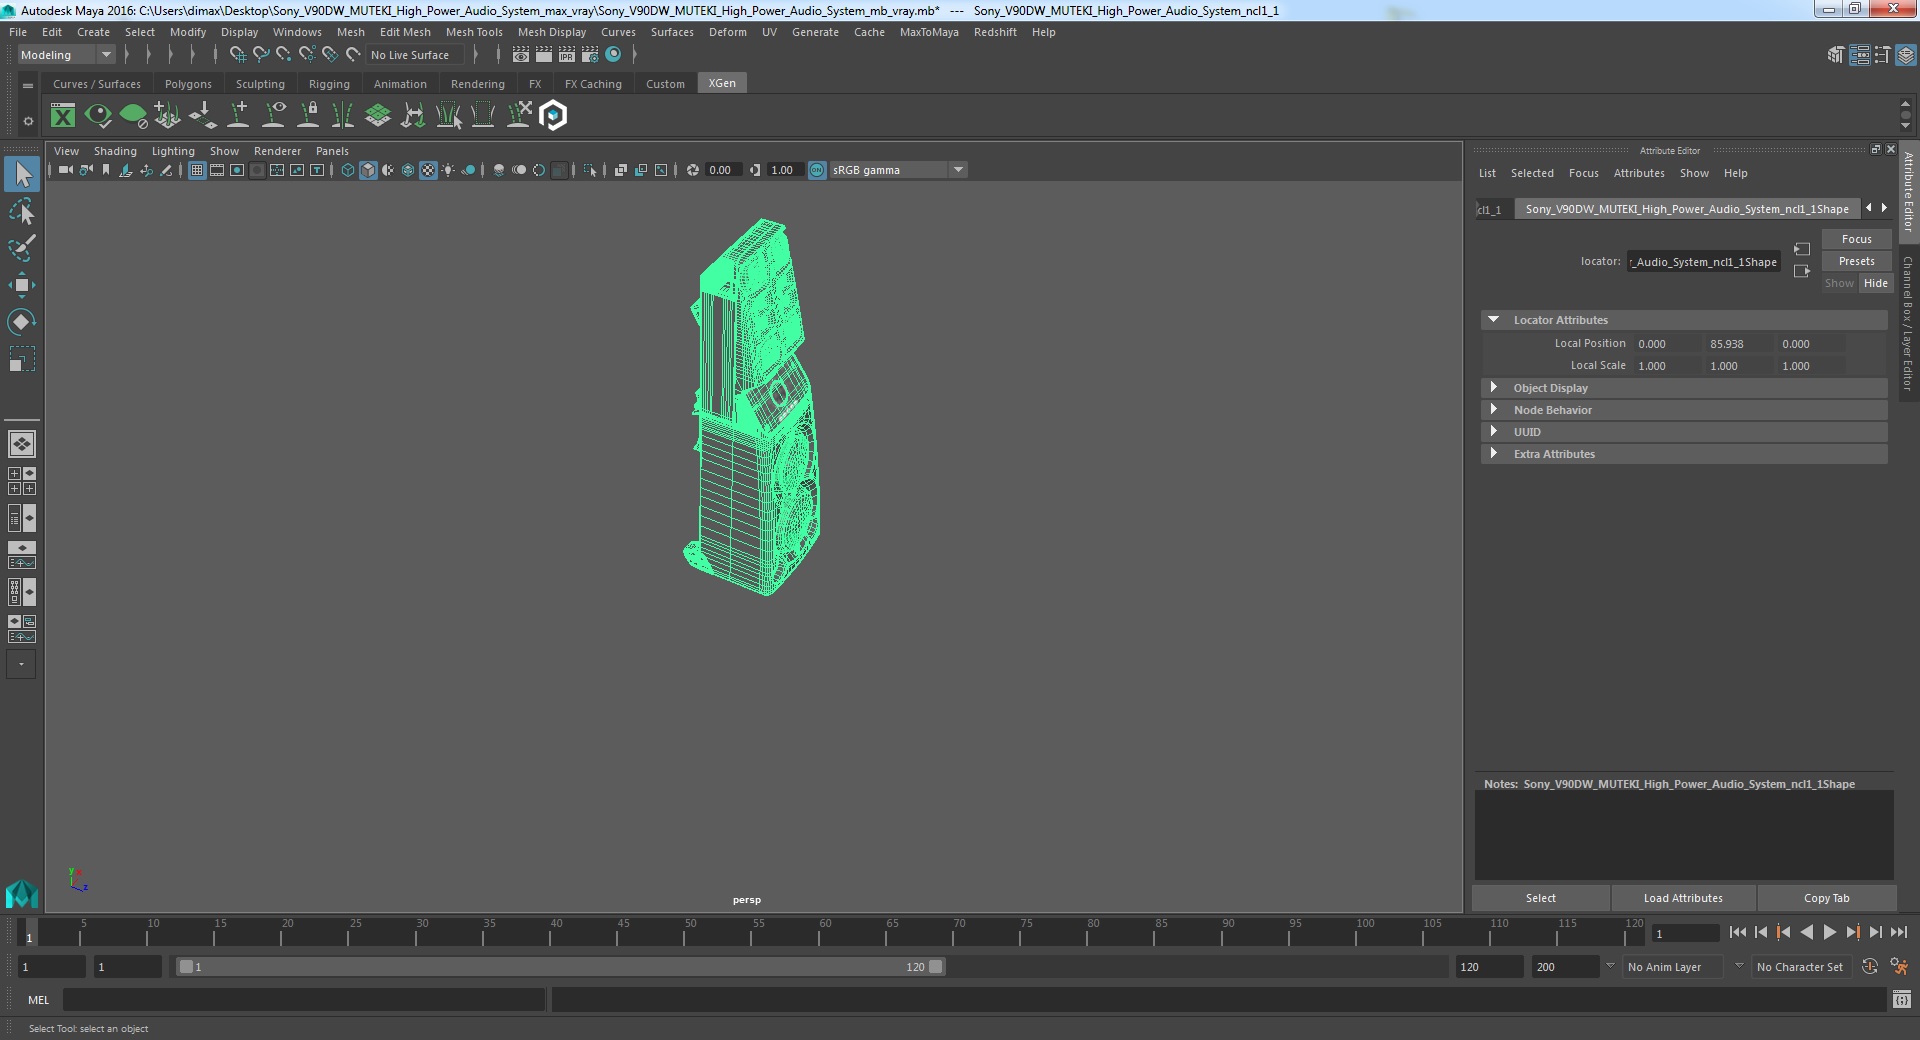Toggle resolution gate display
The image size is (1920, 1040).
pyautogui.click(x=237, y=170)
